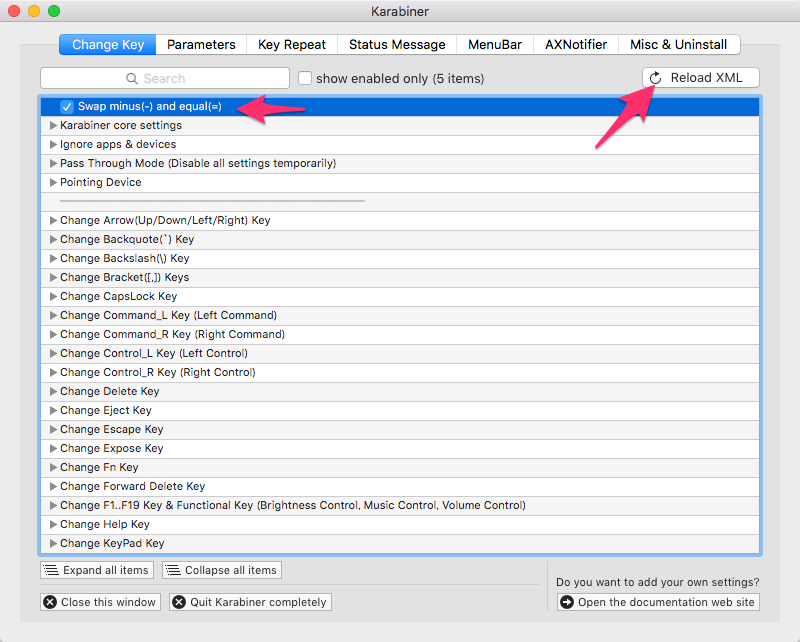
Task: Expand Change Control_R Key triangle
Action: click(x=53, y=373)
